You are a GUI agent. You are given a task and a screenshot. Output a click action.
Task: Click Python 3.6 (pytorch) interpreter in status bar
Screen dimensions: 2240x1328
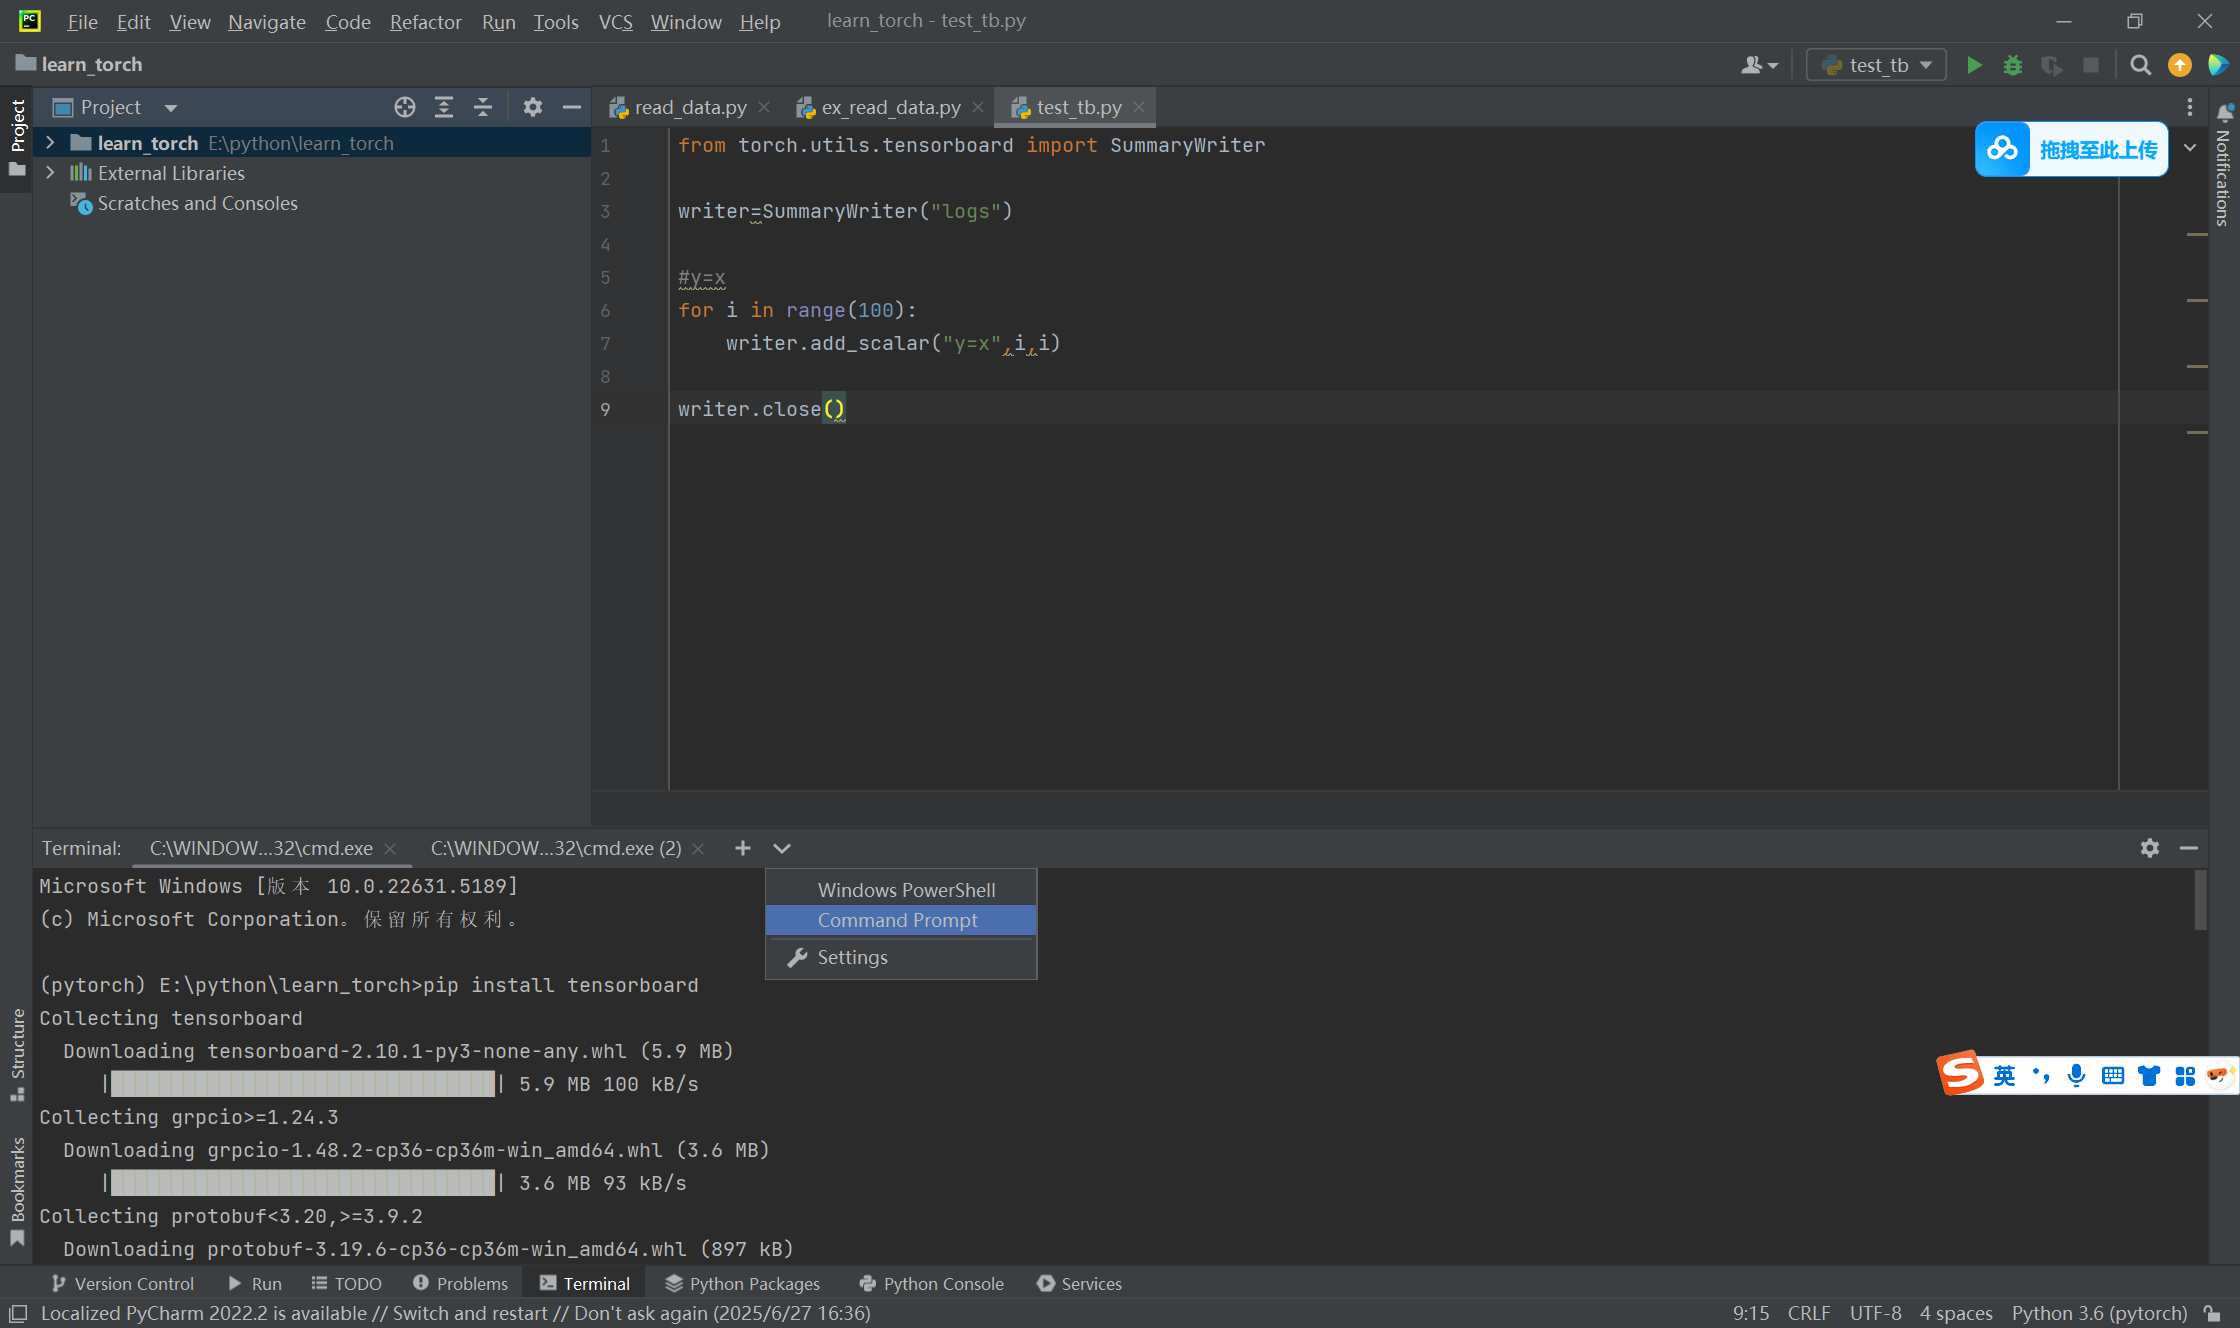pyautogui.click(x=2099, y=1313)
